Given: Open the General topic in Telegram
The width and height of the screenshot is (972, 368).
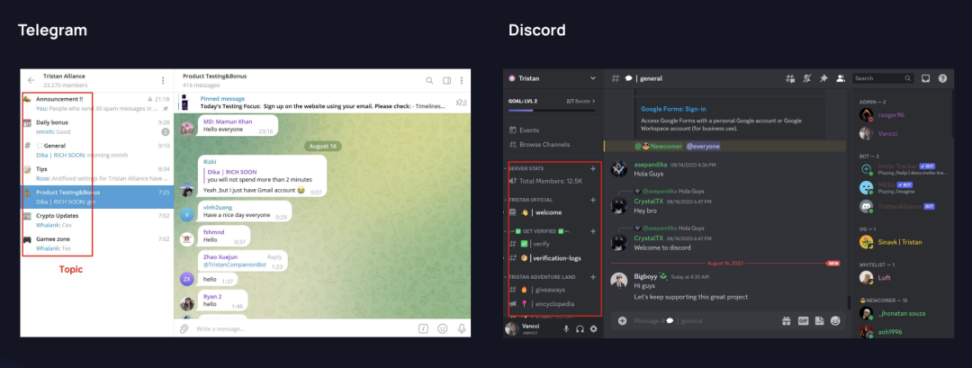Looking at the screenshot, I should click(97, 151).
